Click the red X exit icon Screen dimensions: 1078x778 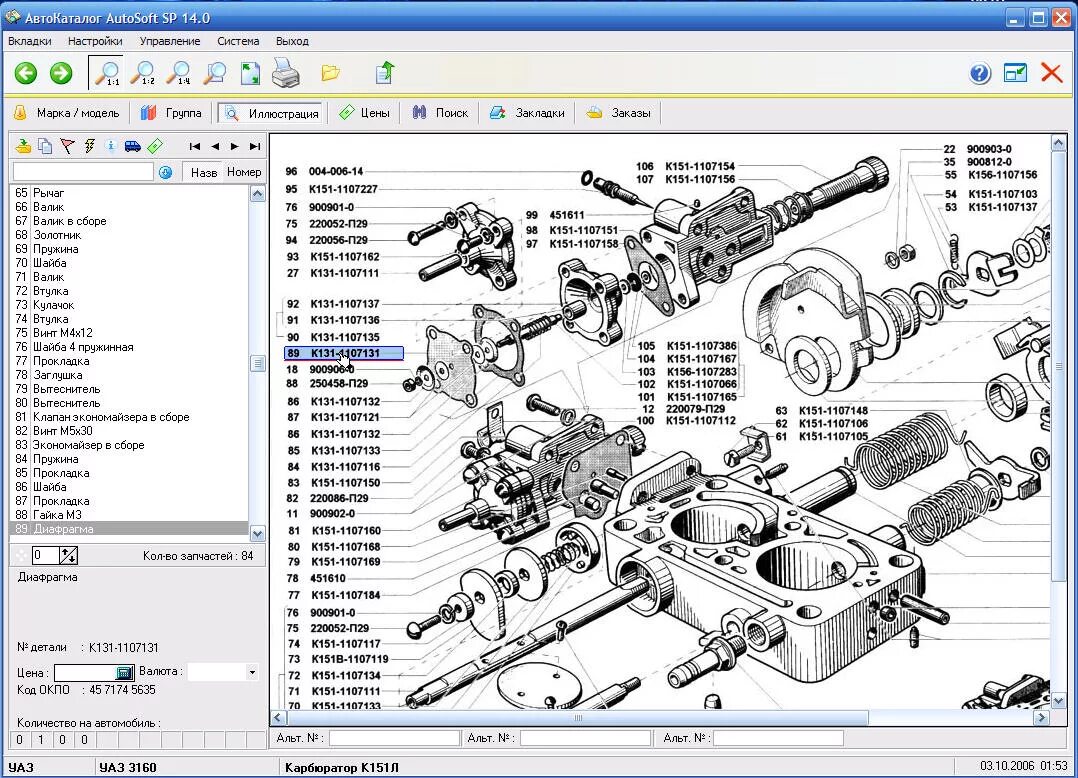point(1052,72)
